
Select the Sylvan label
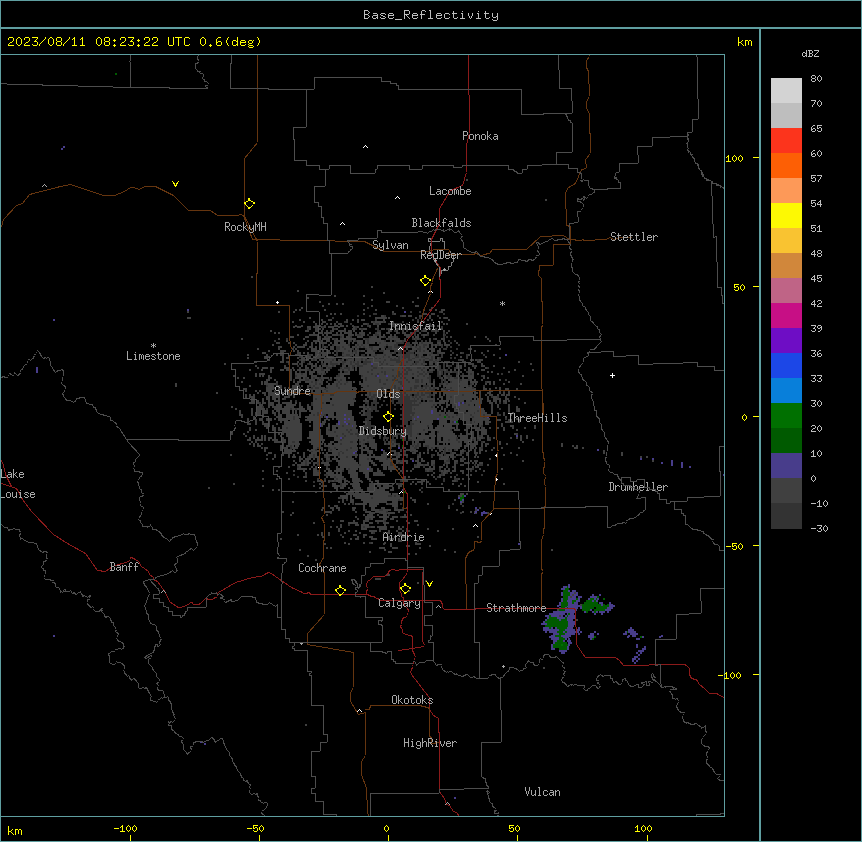pos(390,245)
